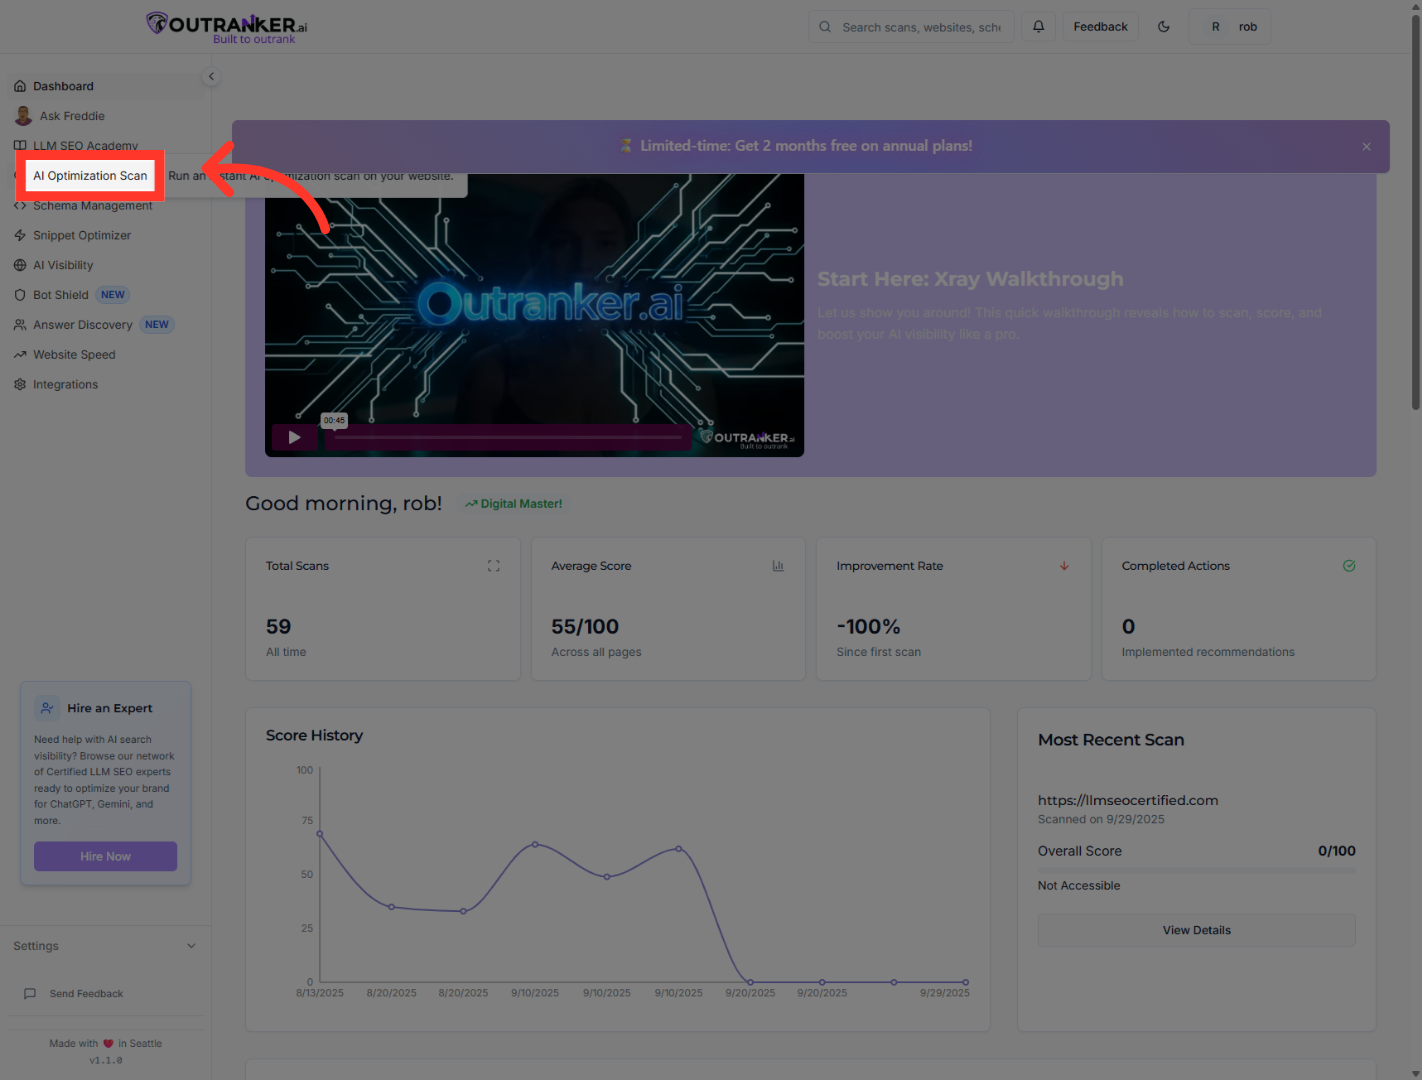Viewport: 1422px width, 1080px height.
Task: Toggle dark mode with the moon icon
Action: pyautogui.click(x=1163, y=26)
